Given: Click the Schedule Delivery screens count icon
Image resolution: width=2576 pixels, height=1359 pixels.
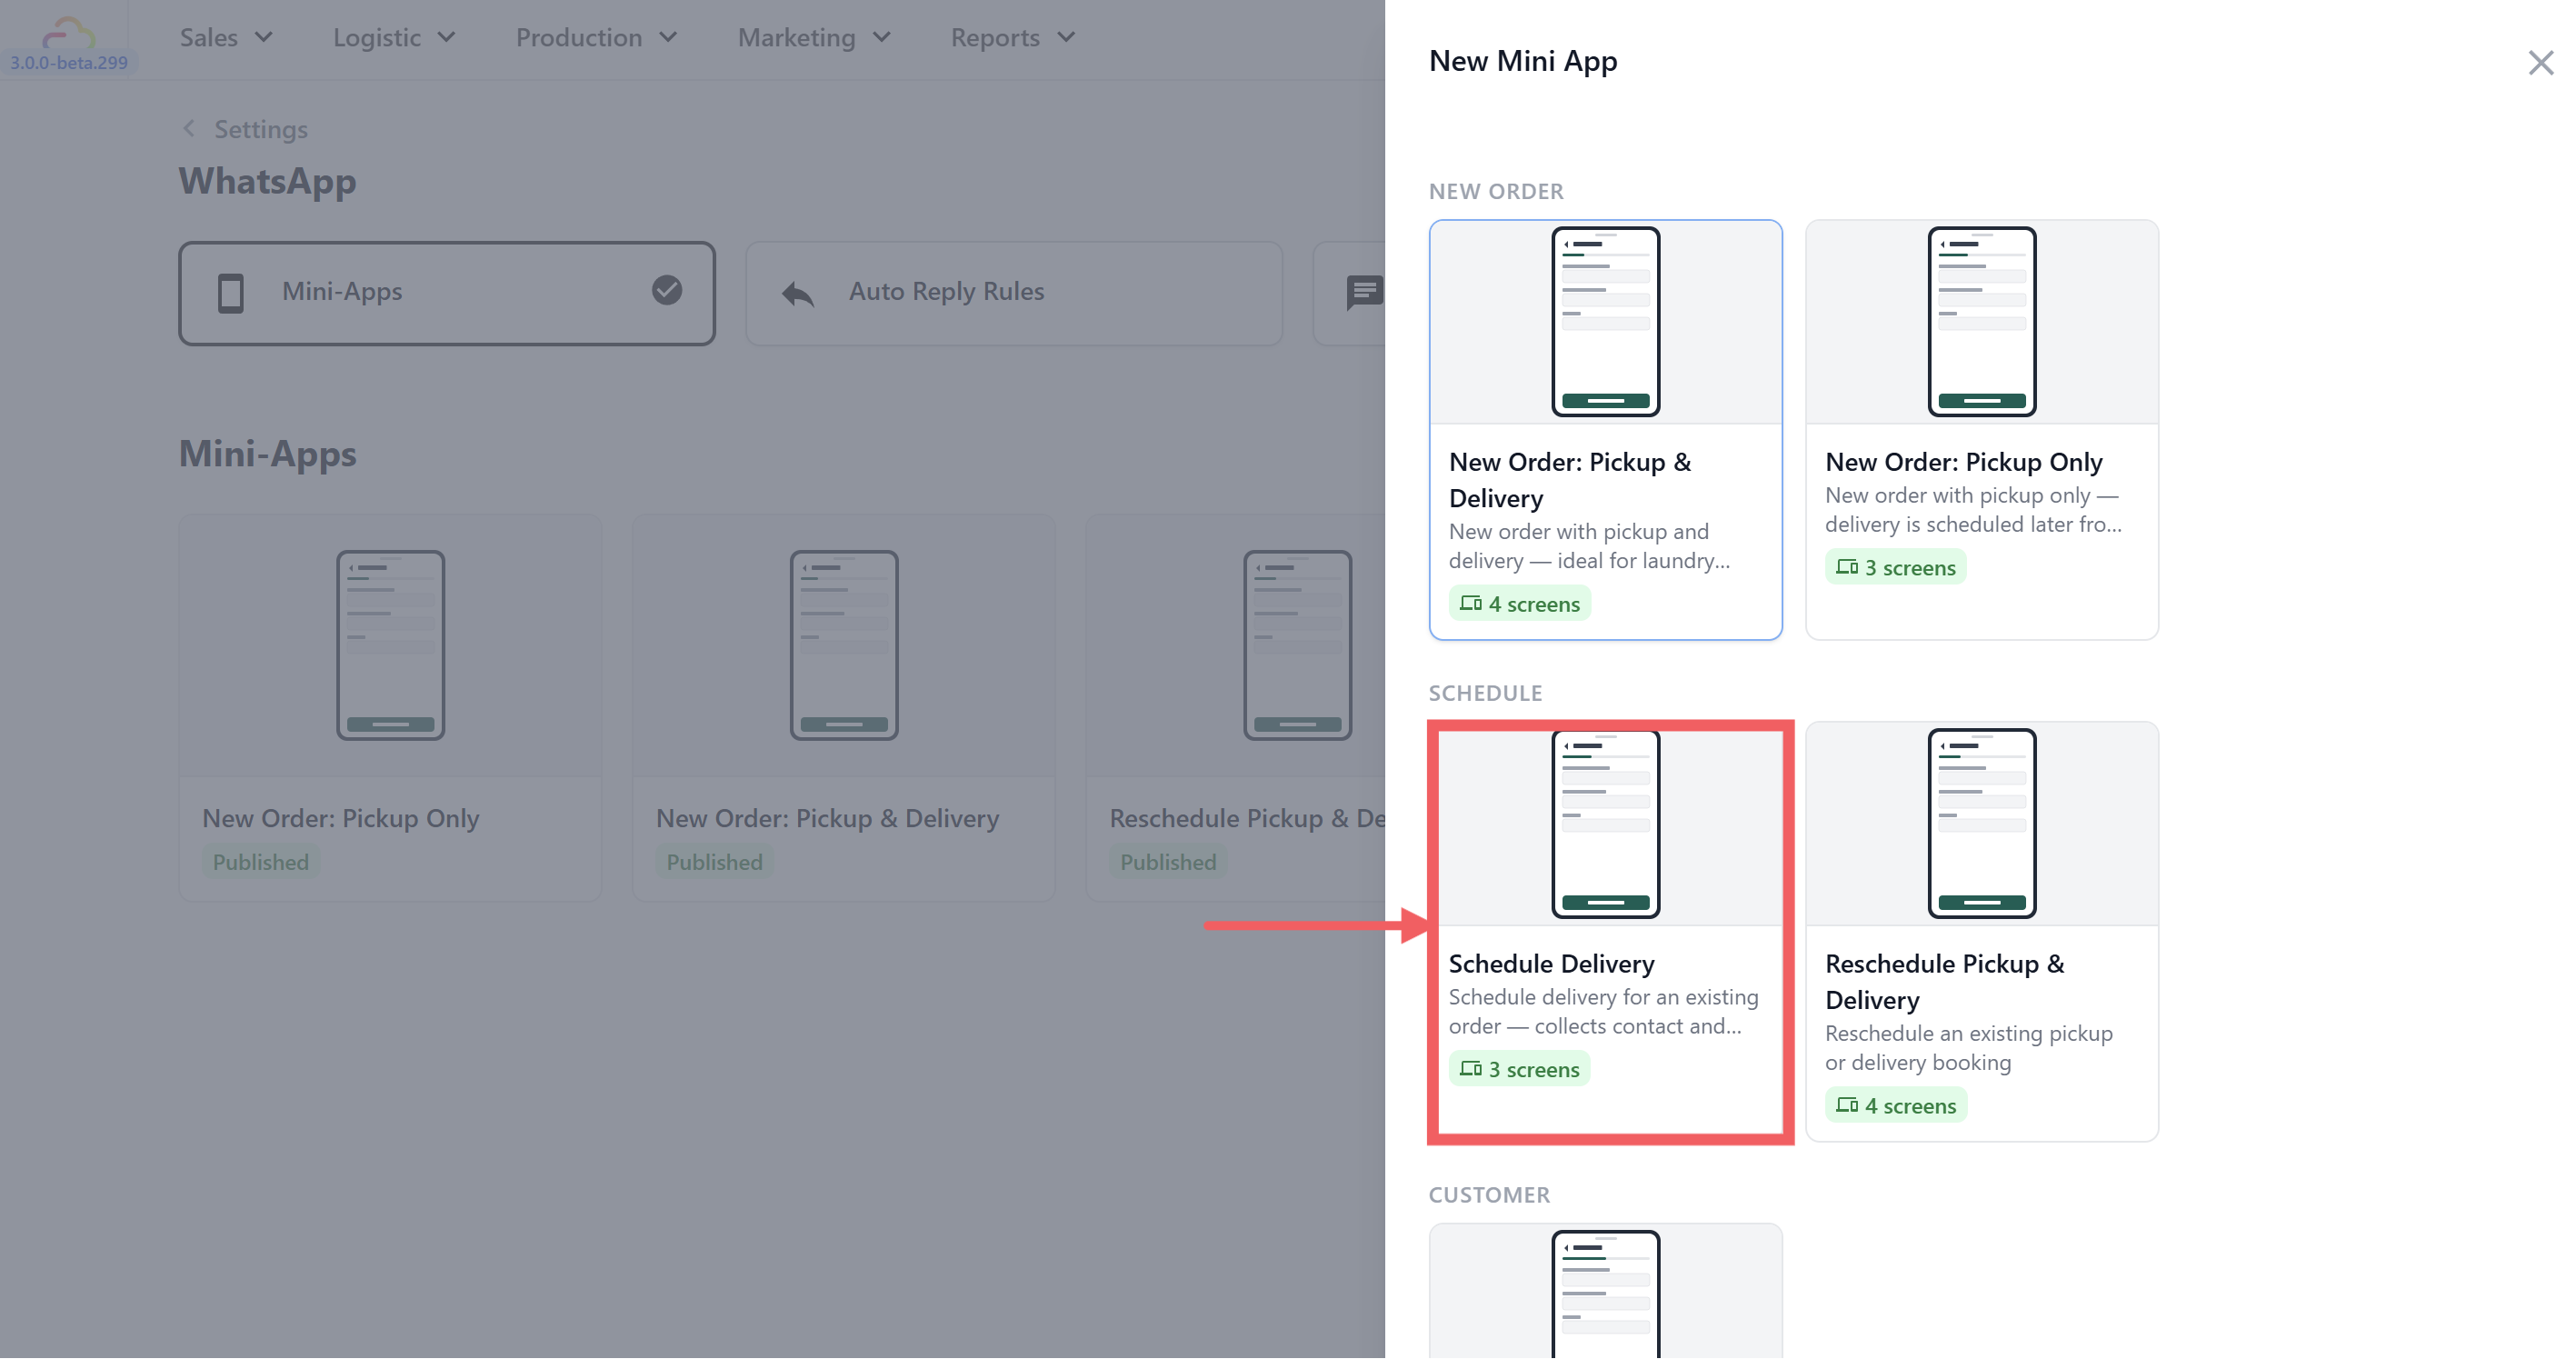Looking at the screenshot, I should 1470,1068.
